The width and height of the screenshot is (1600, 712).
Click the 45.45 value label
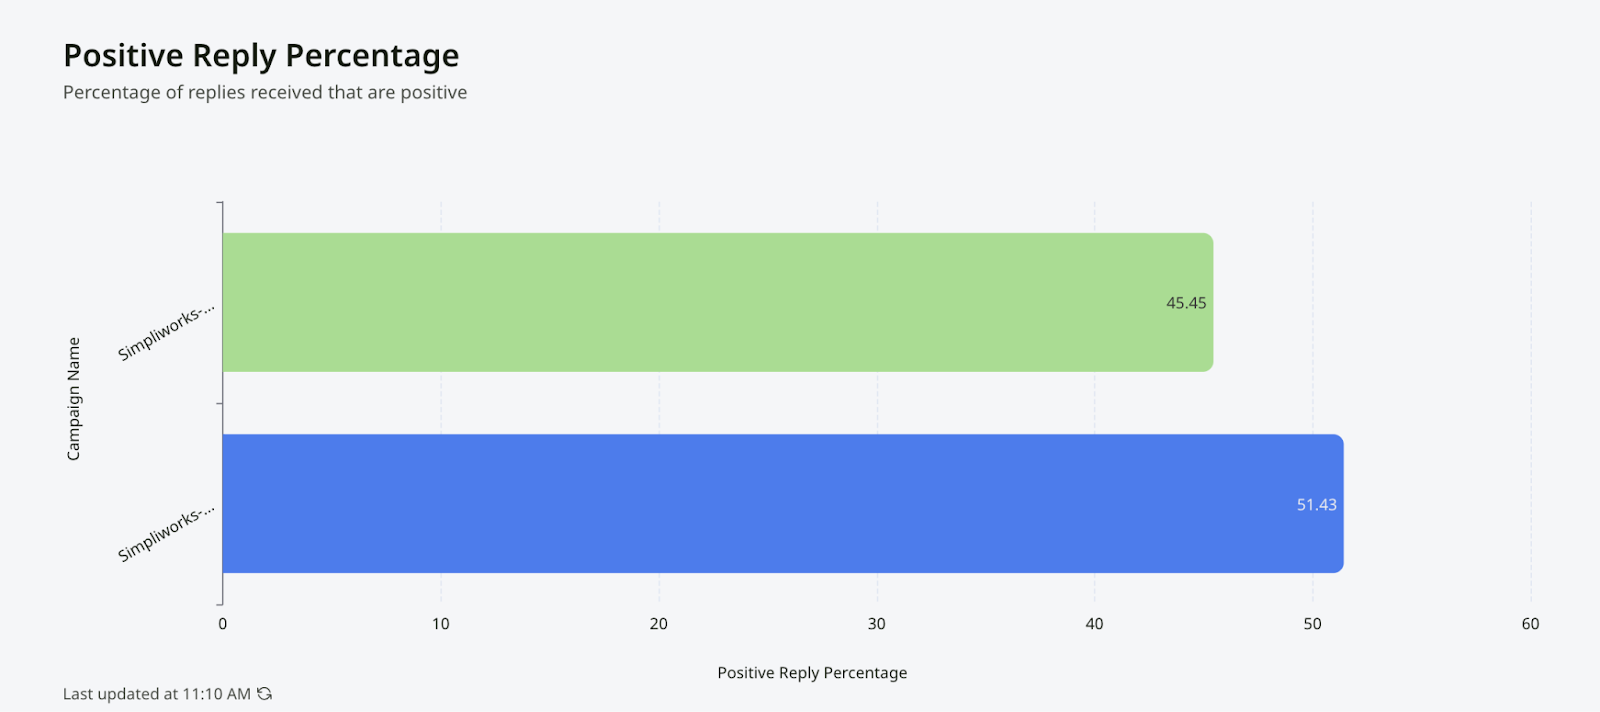coord(1186,303)
